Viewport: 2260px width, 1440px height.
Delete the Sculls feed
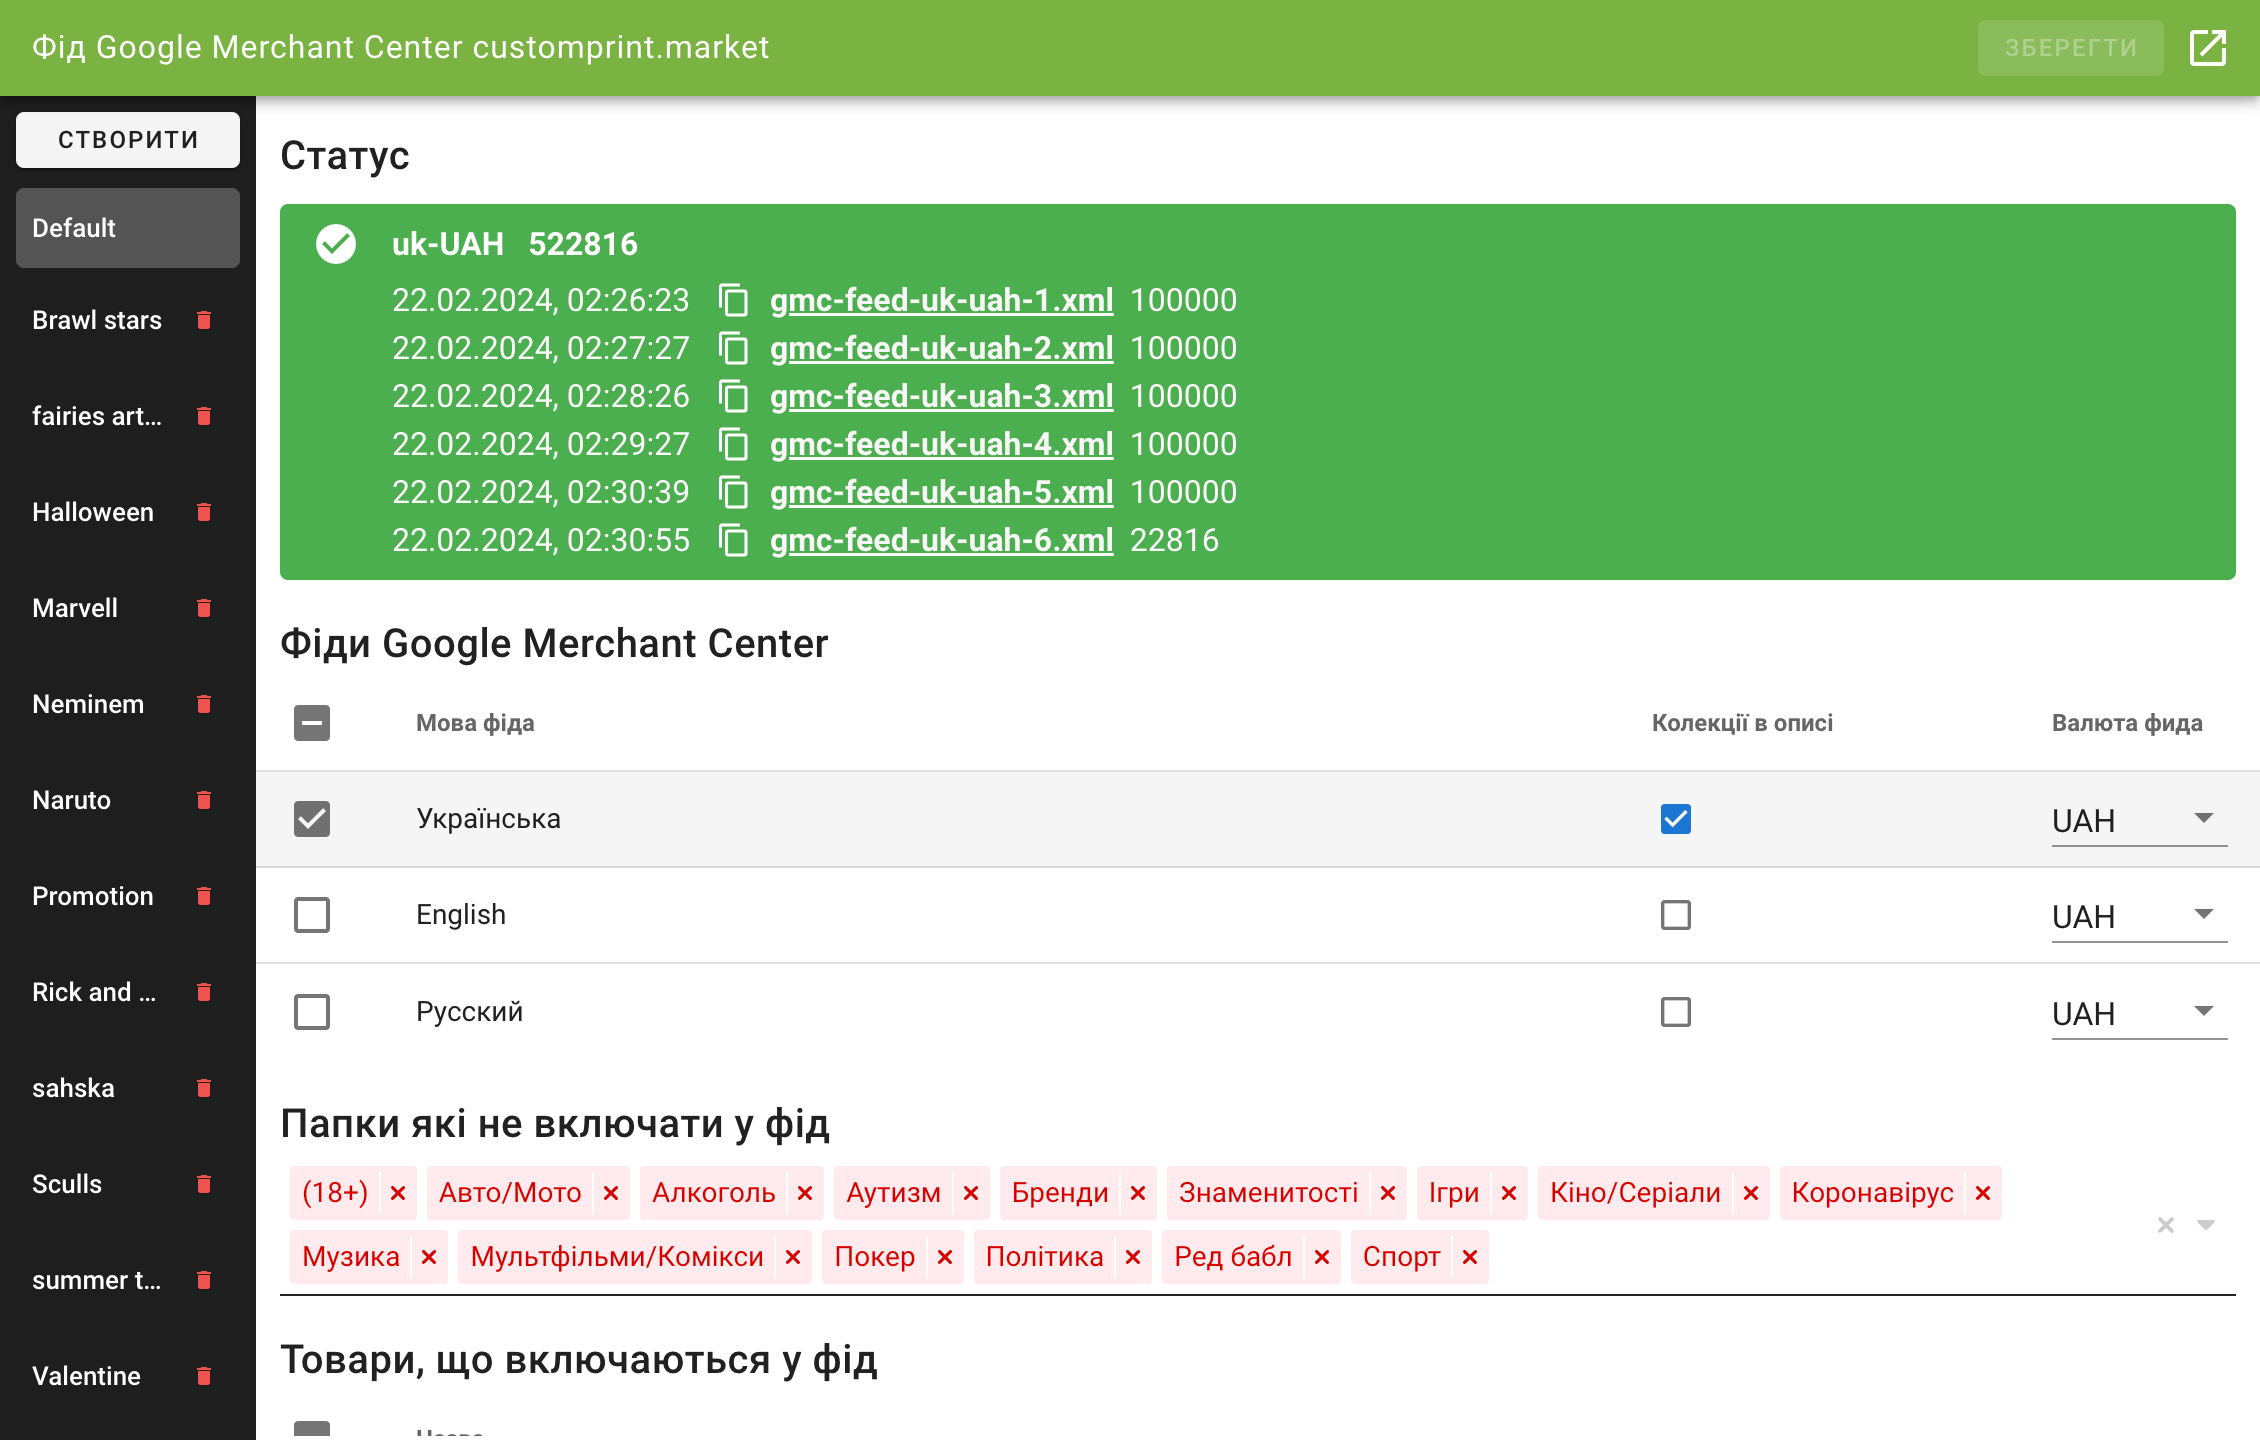click(x=204, y=1184)
